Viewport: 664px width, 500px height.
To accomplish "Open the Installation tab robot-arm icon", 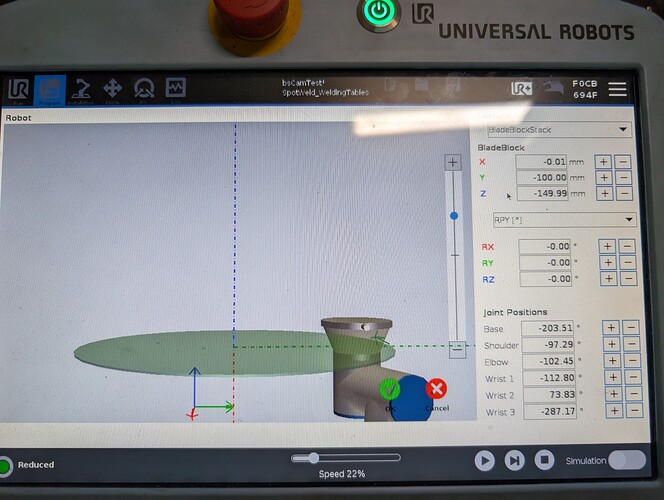I will (x=81, y=90).
